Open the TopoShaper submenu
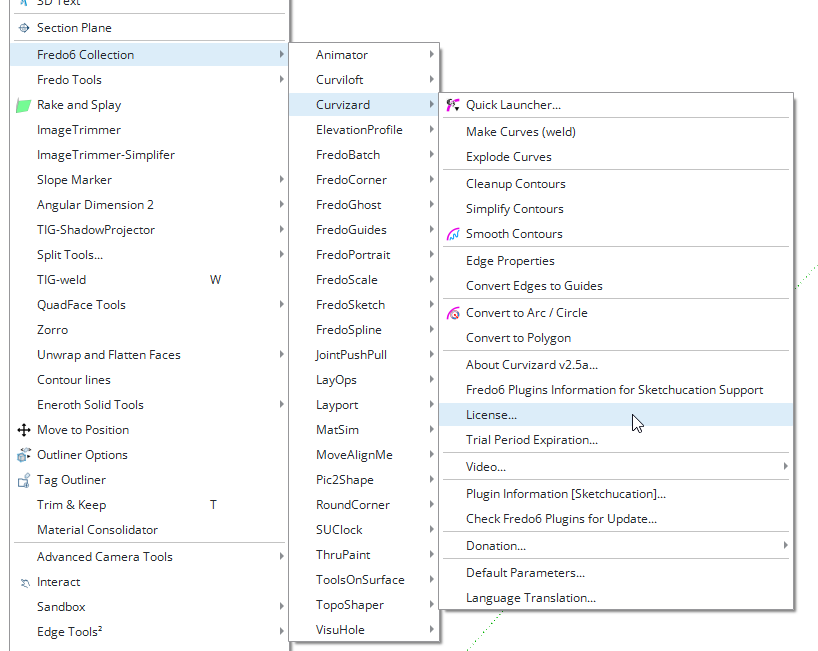The width and height of the screenshot is (818, 651). pos(364,605)
